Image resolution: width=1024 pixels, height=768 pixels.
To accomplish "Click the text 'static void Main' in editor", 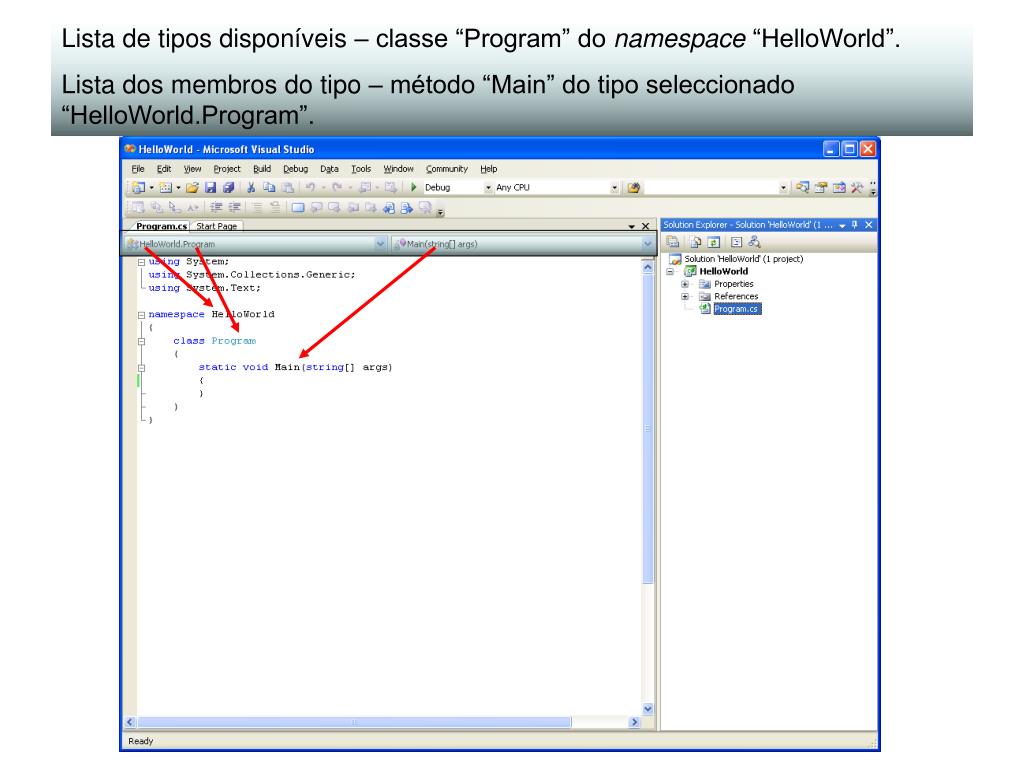I will click(249, 367).
